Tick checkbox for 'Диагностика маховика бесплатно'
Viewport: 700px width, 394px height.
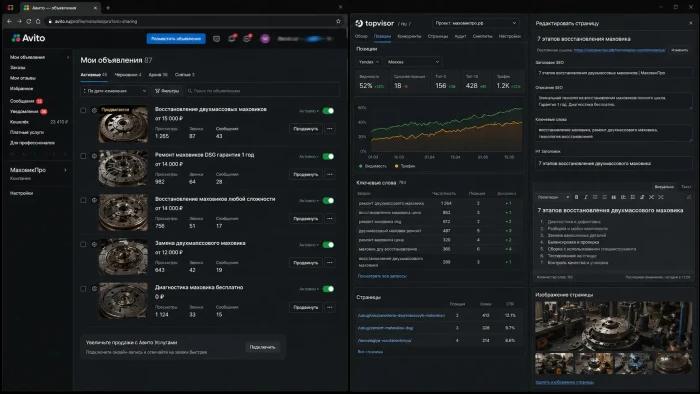[83, 288]
